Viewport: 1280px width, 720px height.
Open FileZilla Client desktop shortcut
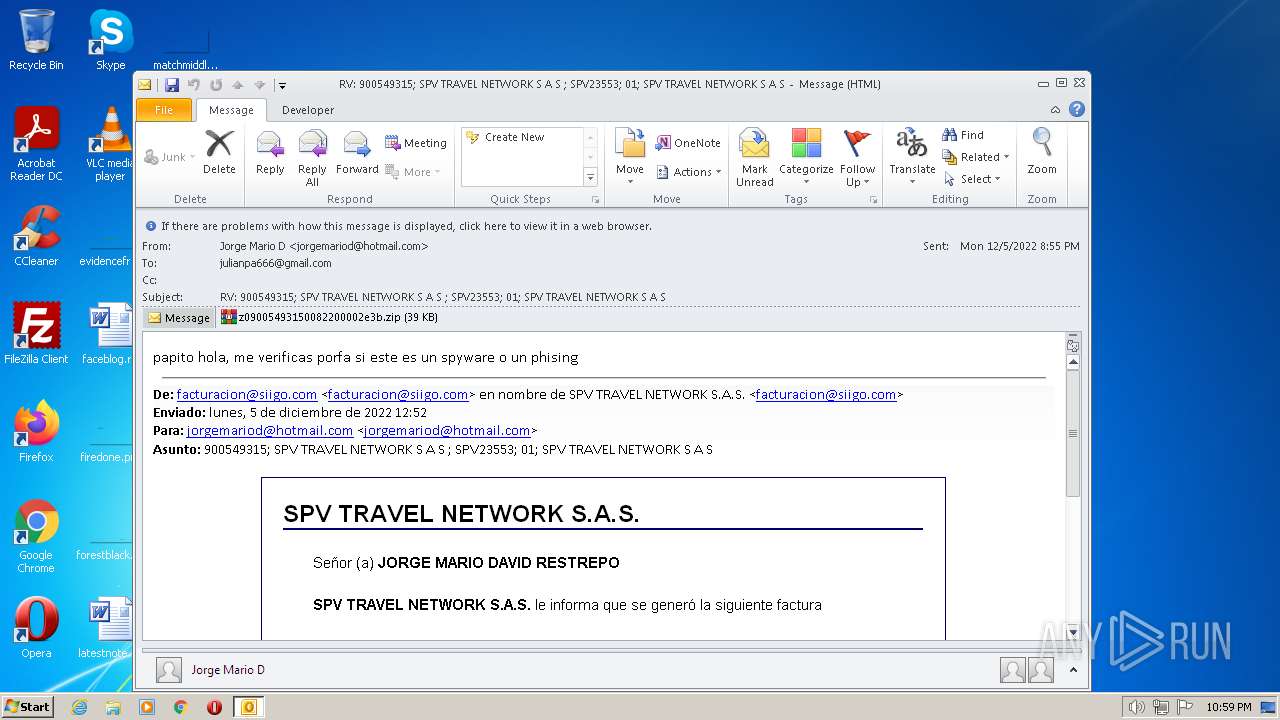(36, 334)
